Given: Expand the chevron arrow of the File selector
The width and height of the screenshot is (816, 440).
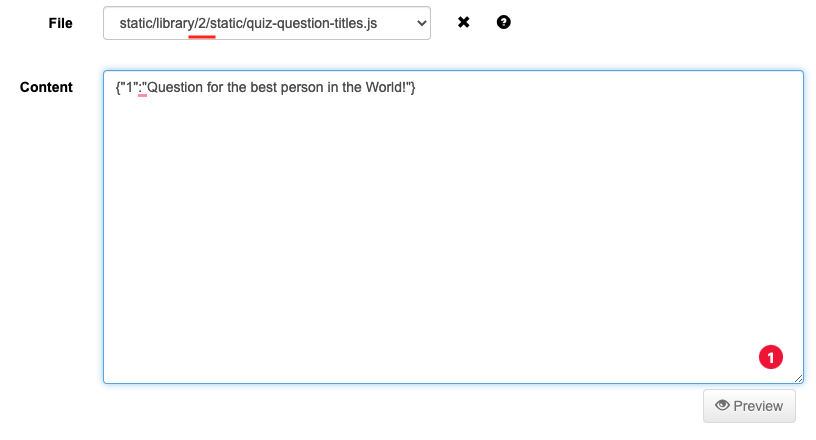Looking at the screenshot, I should [x=422, y=23].
